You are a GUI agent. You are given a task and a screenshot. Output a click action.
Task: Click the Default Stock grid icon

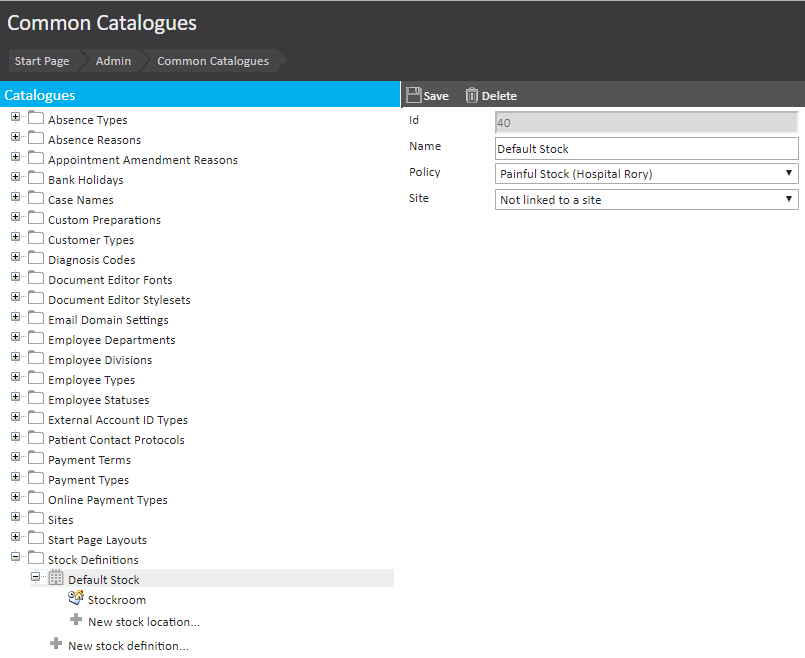tap(56, 579)
